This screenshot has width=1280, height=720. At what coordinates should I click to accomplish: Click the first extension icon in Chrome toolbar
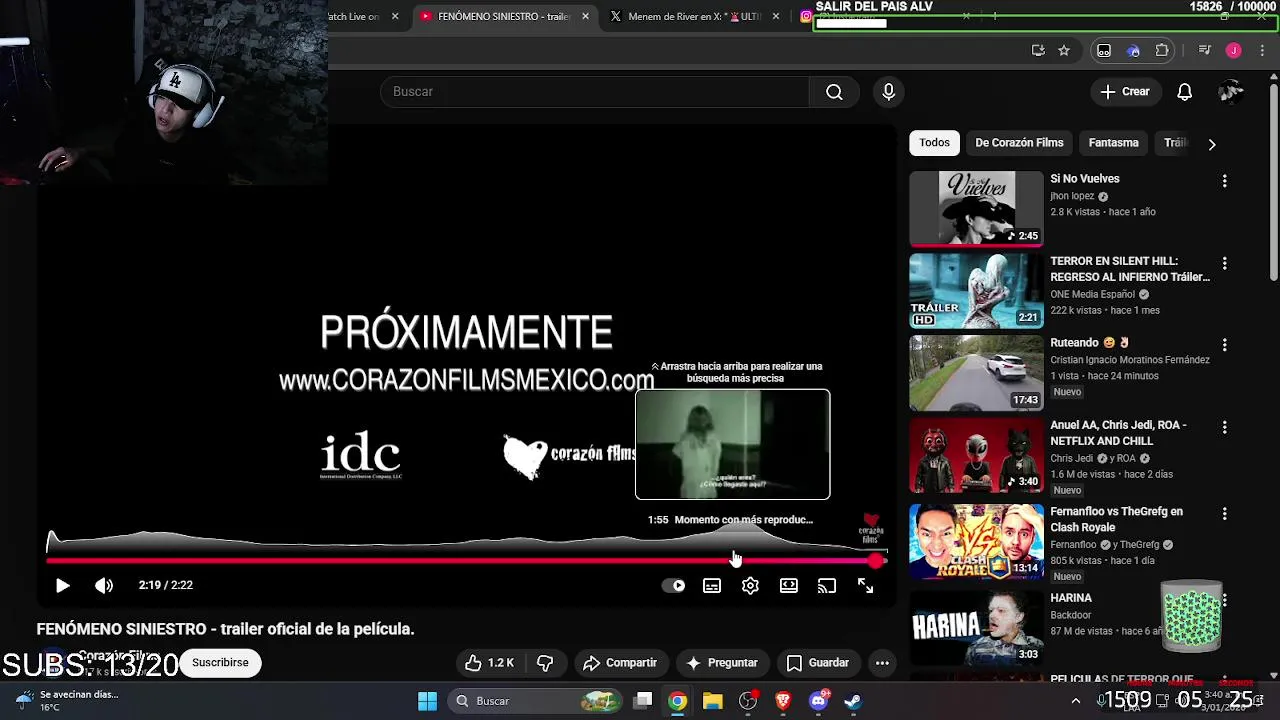pos(1104,51)
